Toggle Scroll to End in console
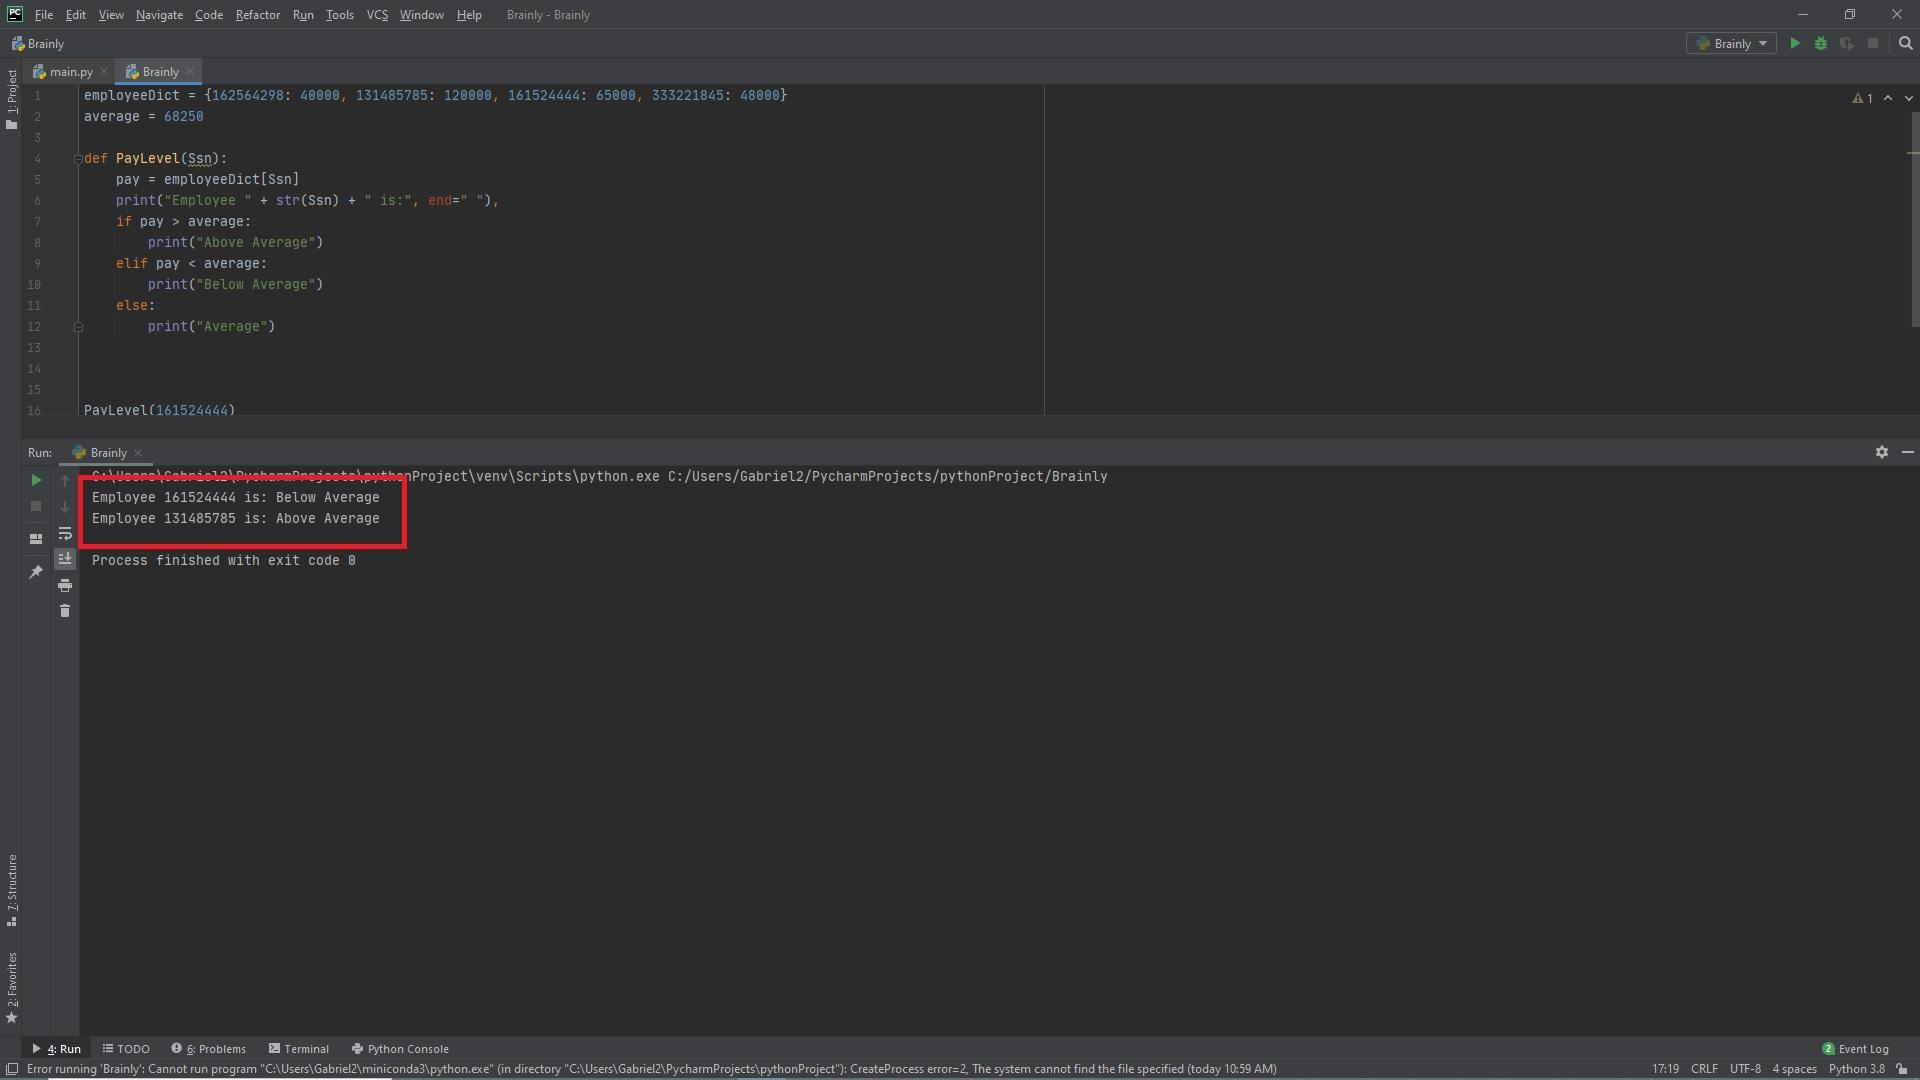1920x1080 pixels. click(65, 559)
